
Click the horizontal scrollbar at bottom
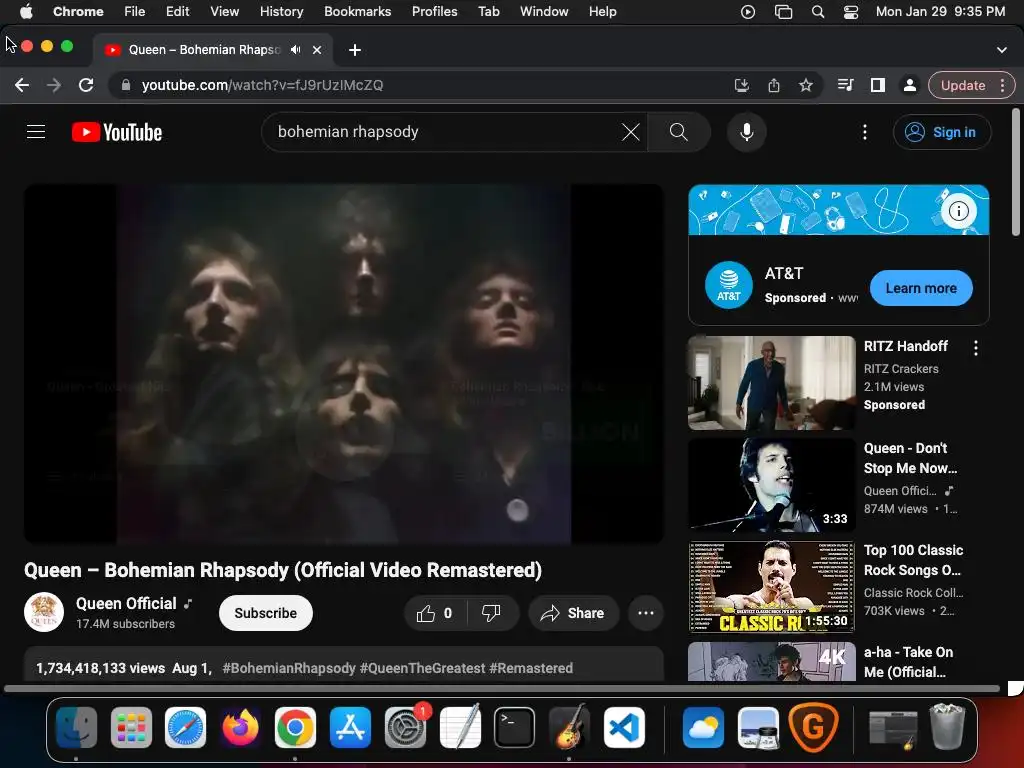tap(502, 688)
